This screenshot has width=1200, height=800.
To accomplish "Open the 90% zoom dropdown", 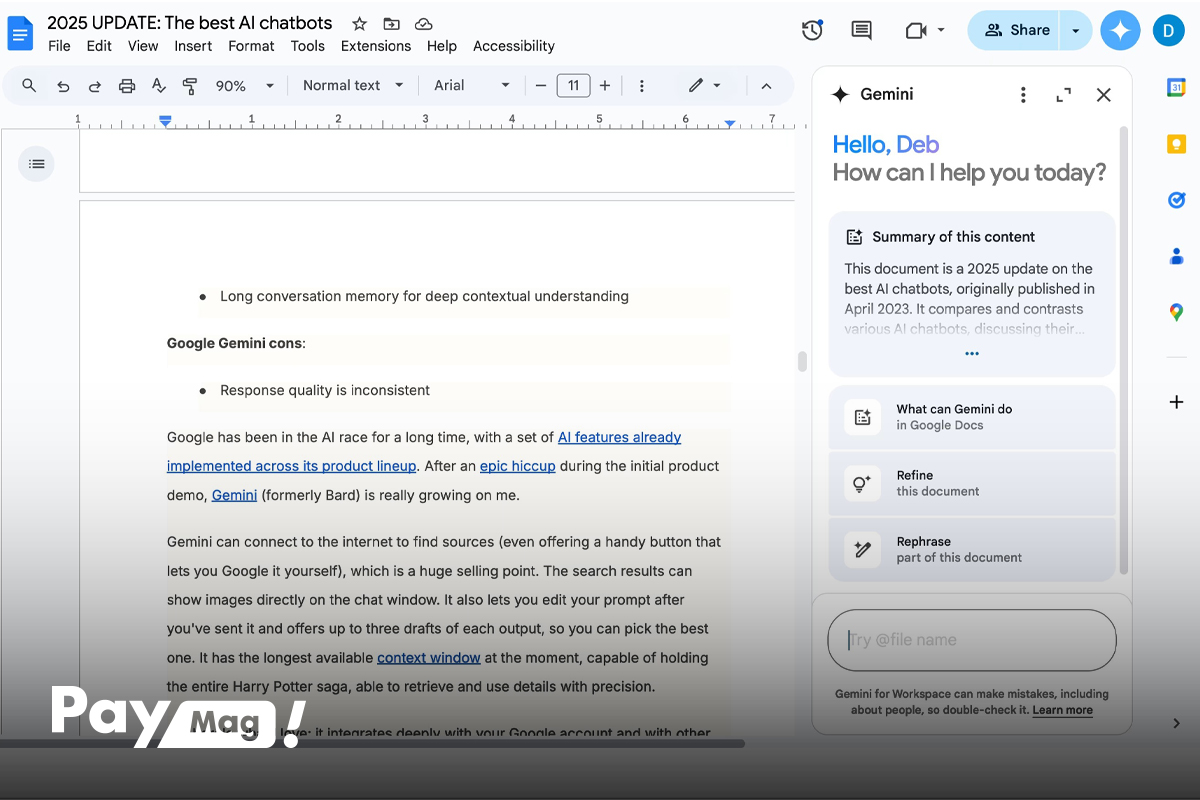I will [245, 86].
